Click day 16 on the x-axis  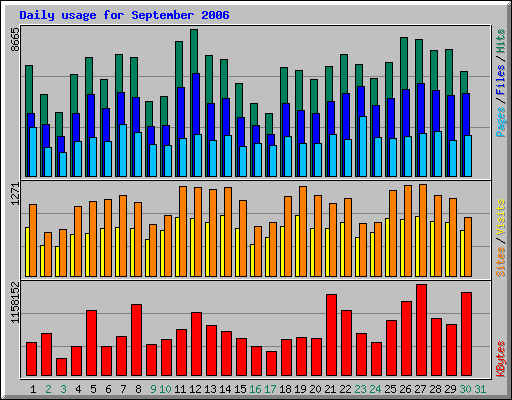255,389
